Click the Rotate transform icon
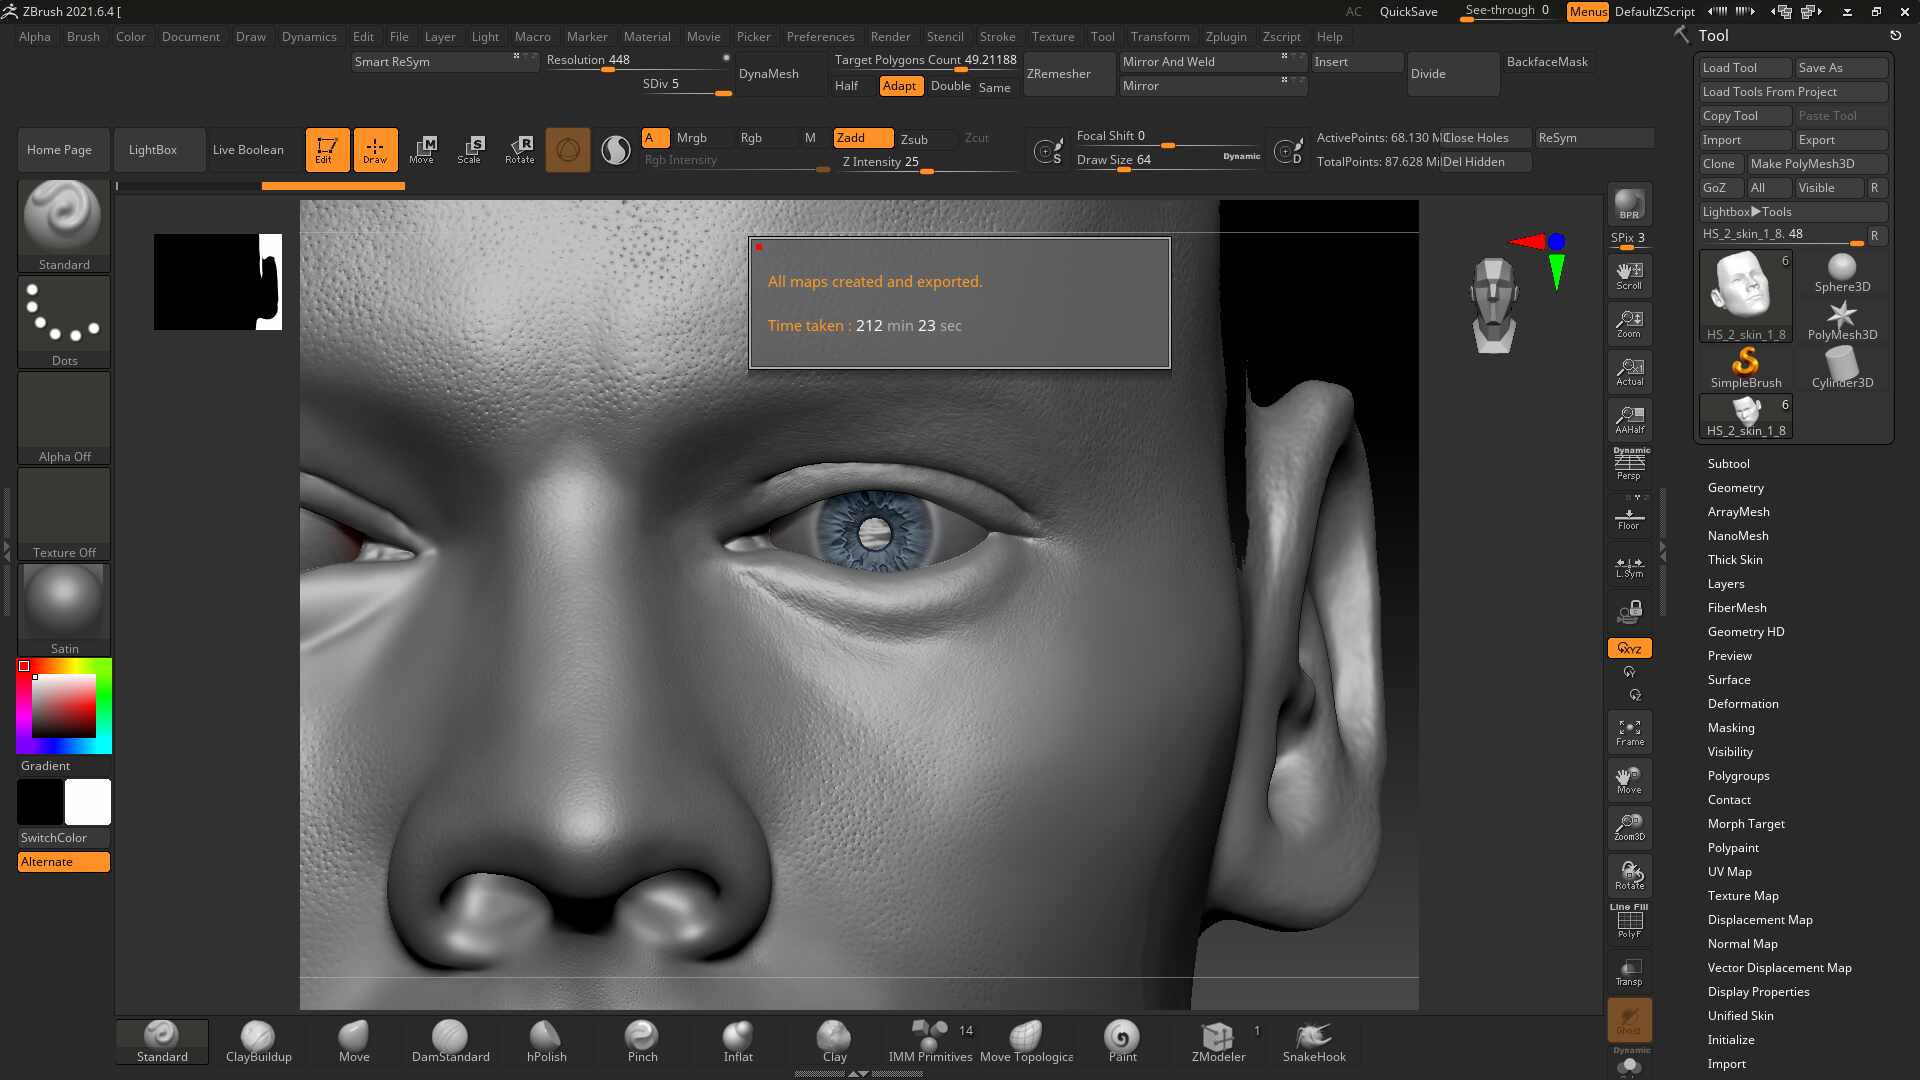Viewport: 1920px width, 1080px height. [519, 150]
